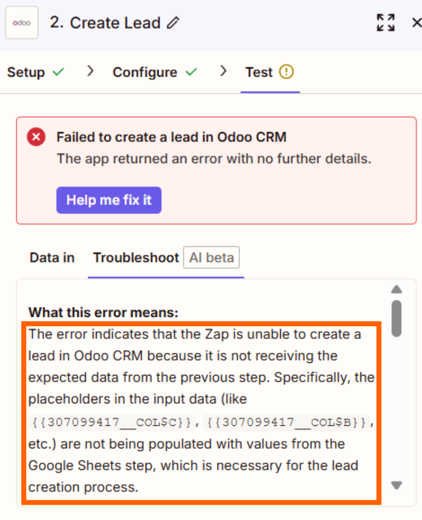Click the red error X icon
Viewport: 422px width, 520px height.
point(36,137)
